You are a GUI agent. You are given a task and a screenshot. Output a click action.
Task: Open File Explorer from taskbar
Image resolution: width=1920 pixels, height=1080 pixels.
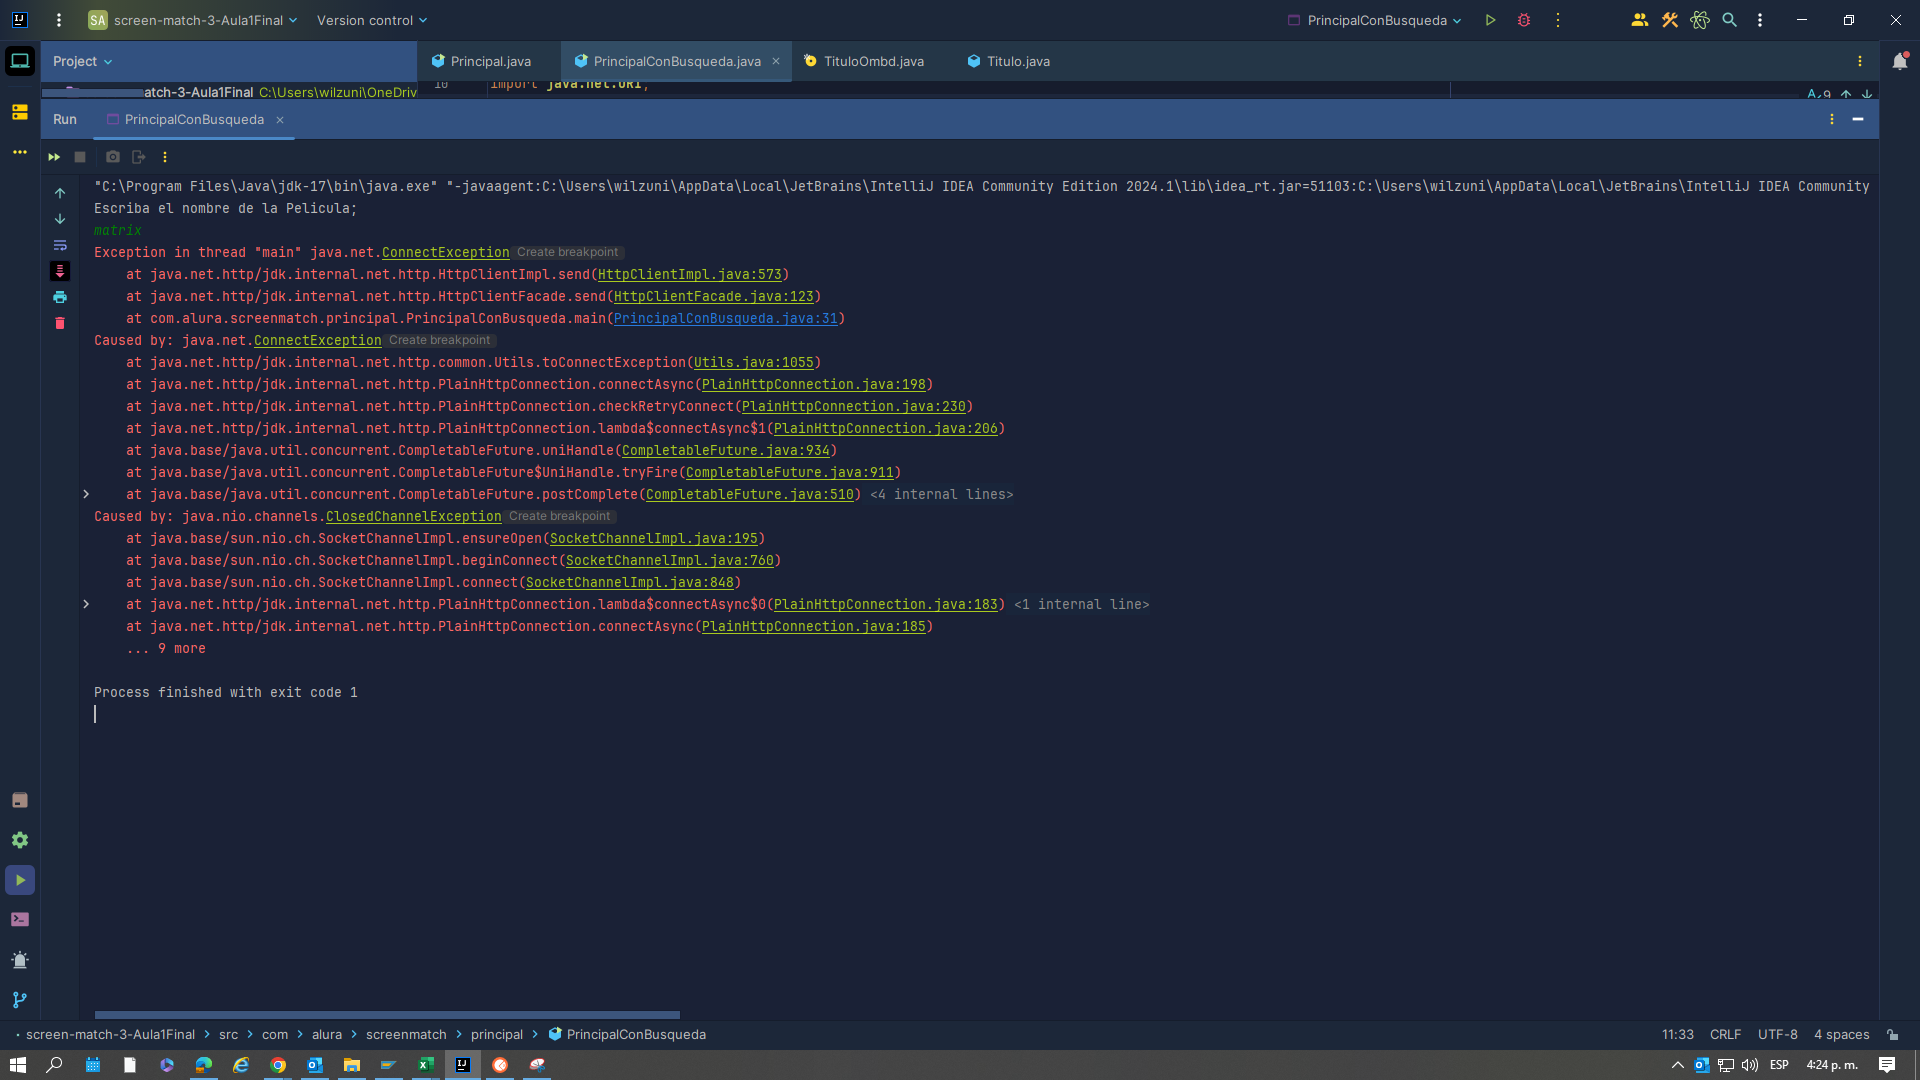[x=352, y=1065]
